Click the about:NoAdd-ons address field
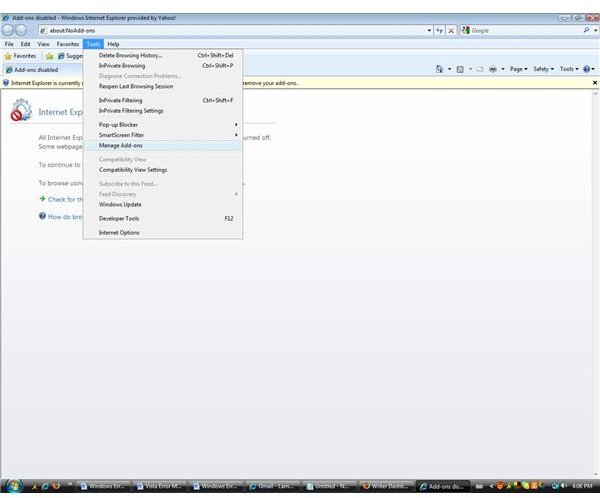 pos(233,31)
